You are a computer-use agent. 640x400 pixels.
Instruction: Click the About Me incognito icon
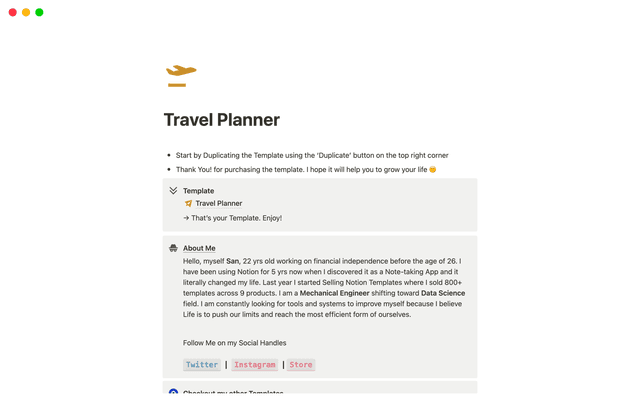tap(173, 248)
